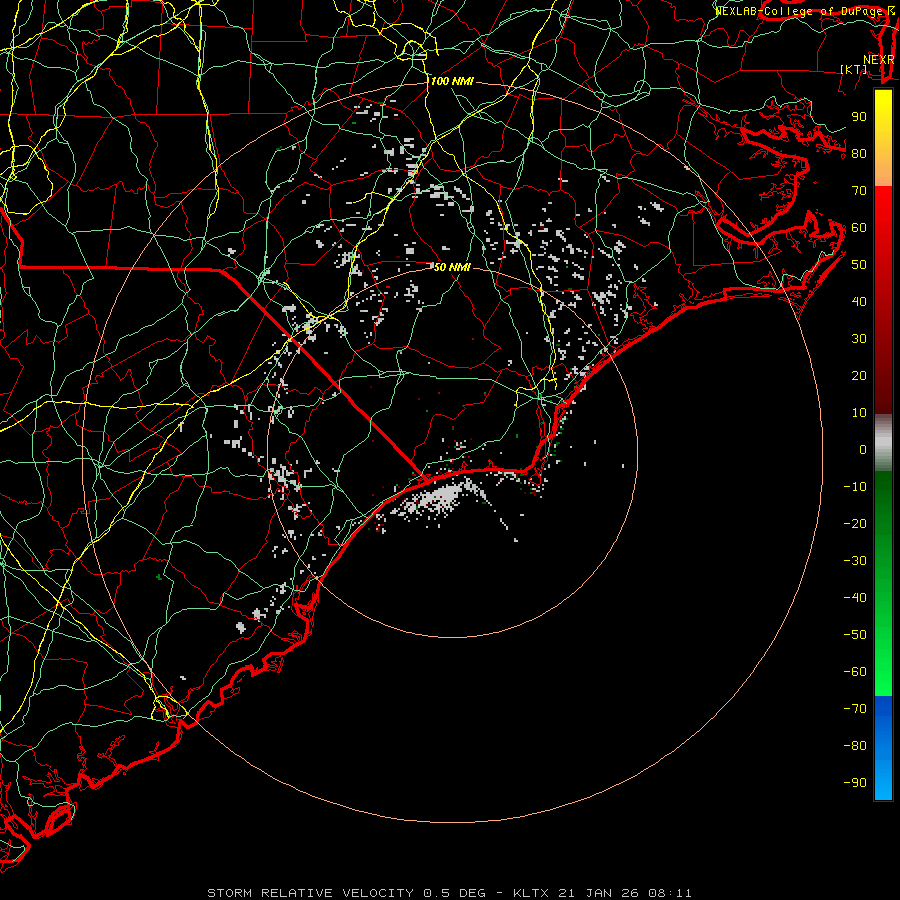
Task: Click the "100 NMI" range ring label
Action: [452, 82]
